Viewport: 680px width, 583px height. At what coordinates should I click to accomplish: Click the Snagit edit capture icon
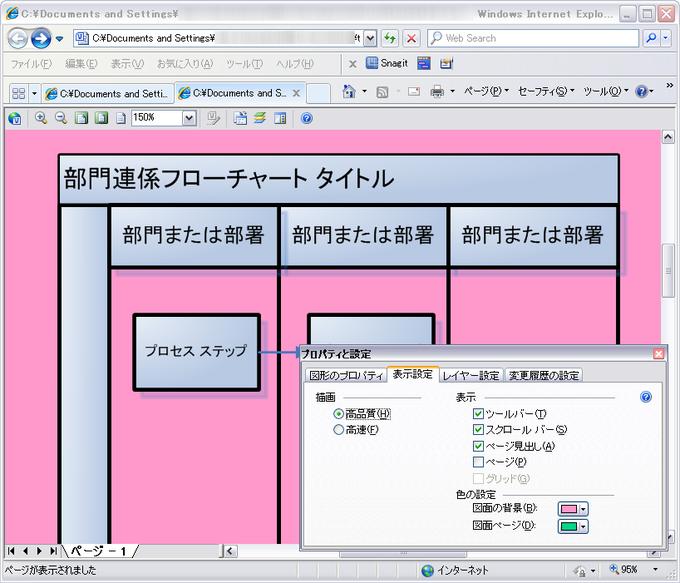(446, 63)
